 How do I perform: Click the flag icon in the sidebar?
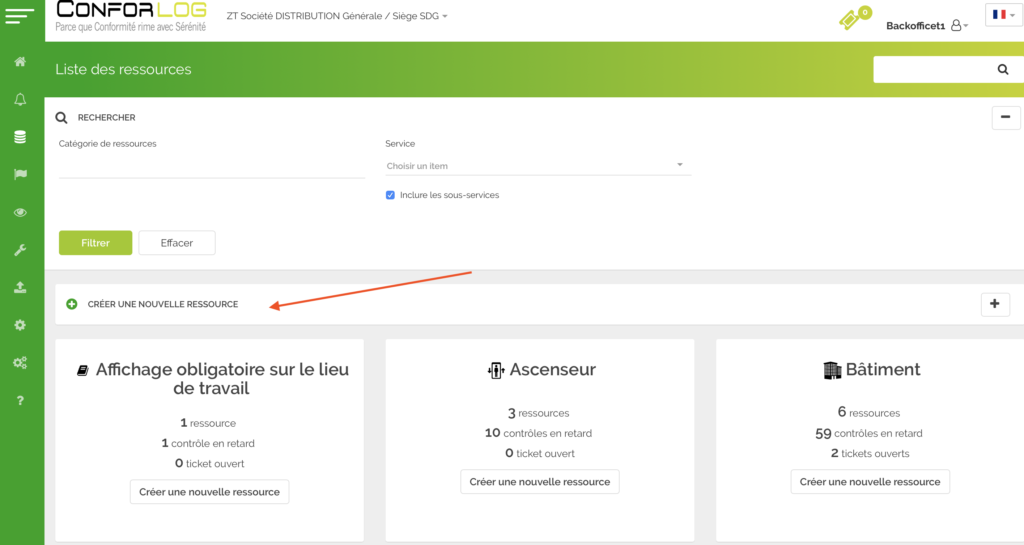tap(20, 174)
